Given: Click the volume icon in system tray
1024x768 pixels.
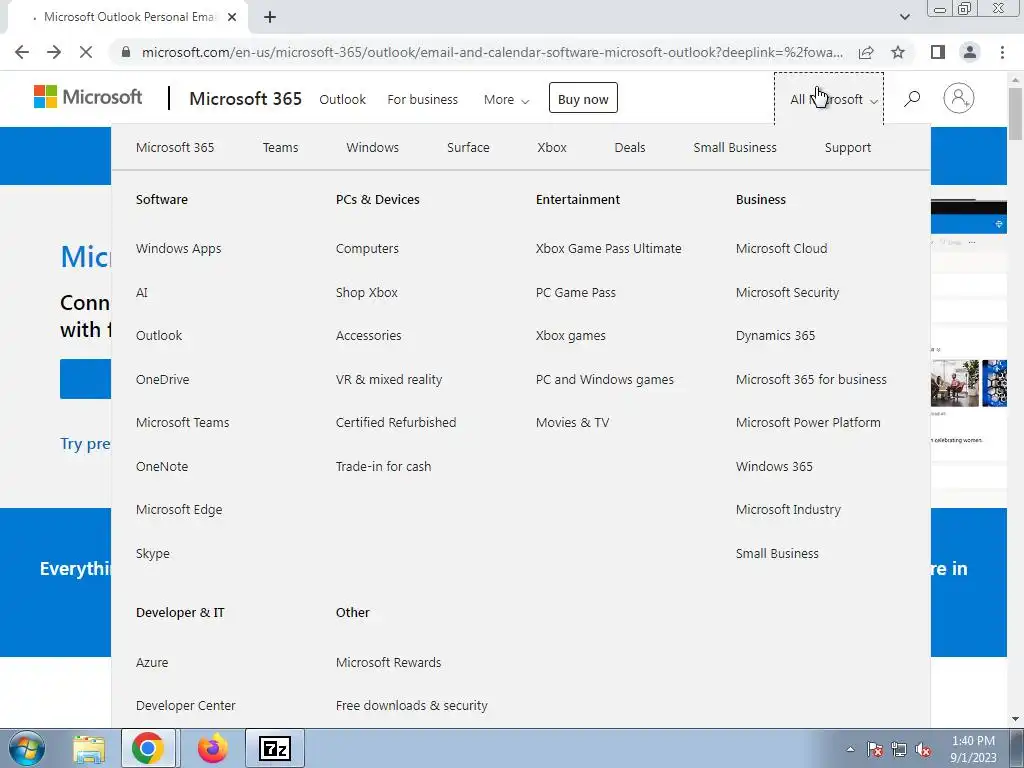Looking at the screenshot, I should click(x=923, y=750).
